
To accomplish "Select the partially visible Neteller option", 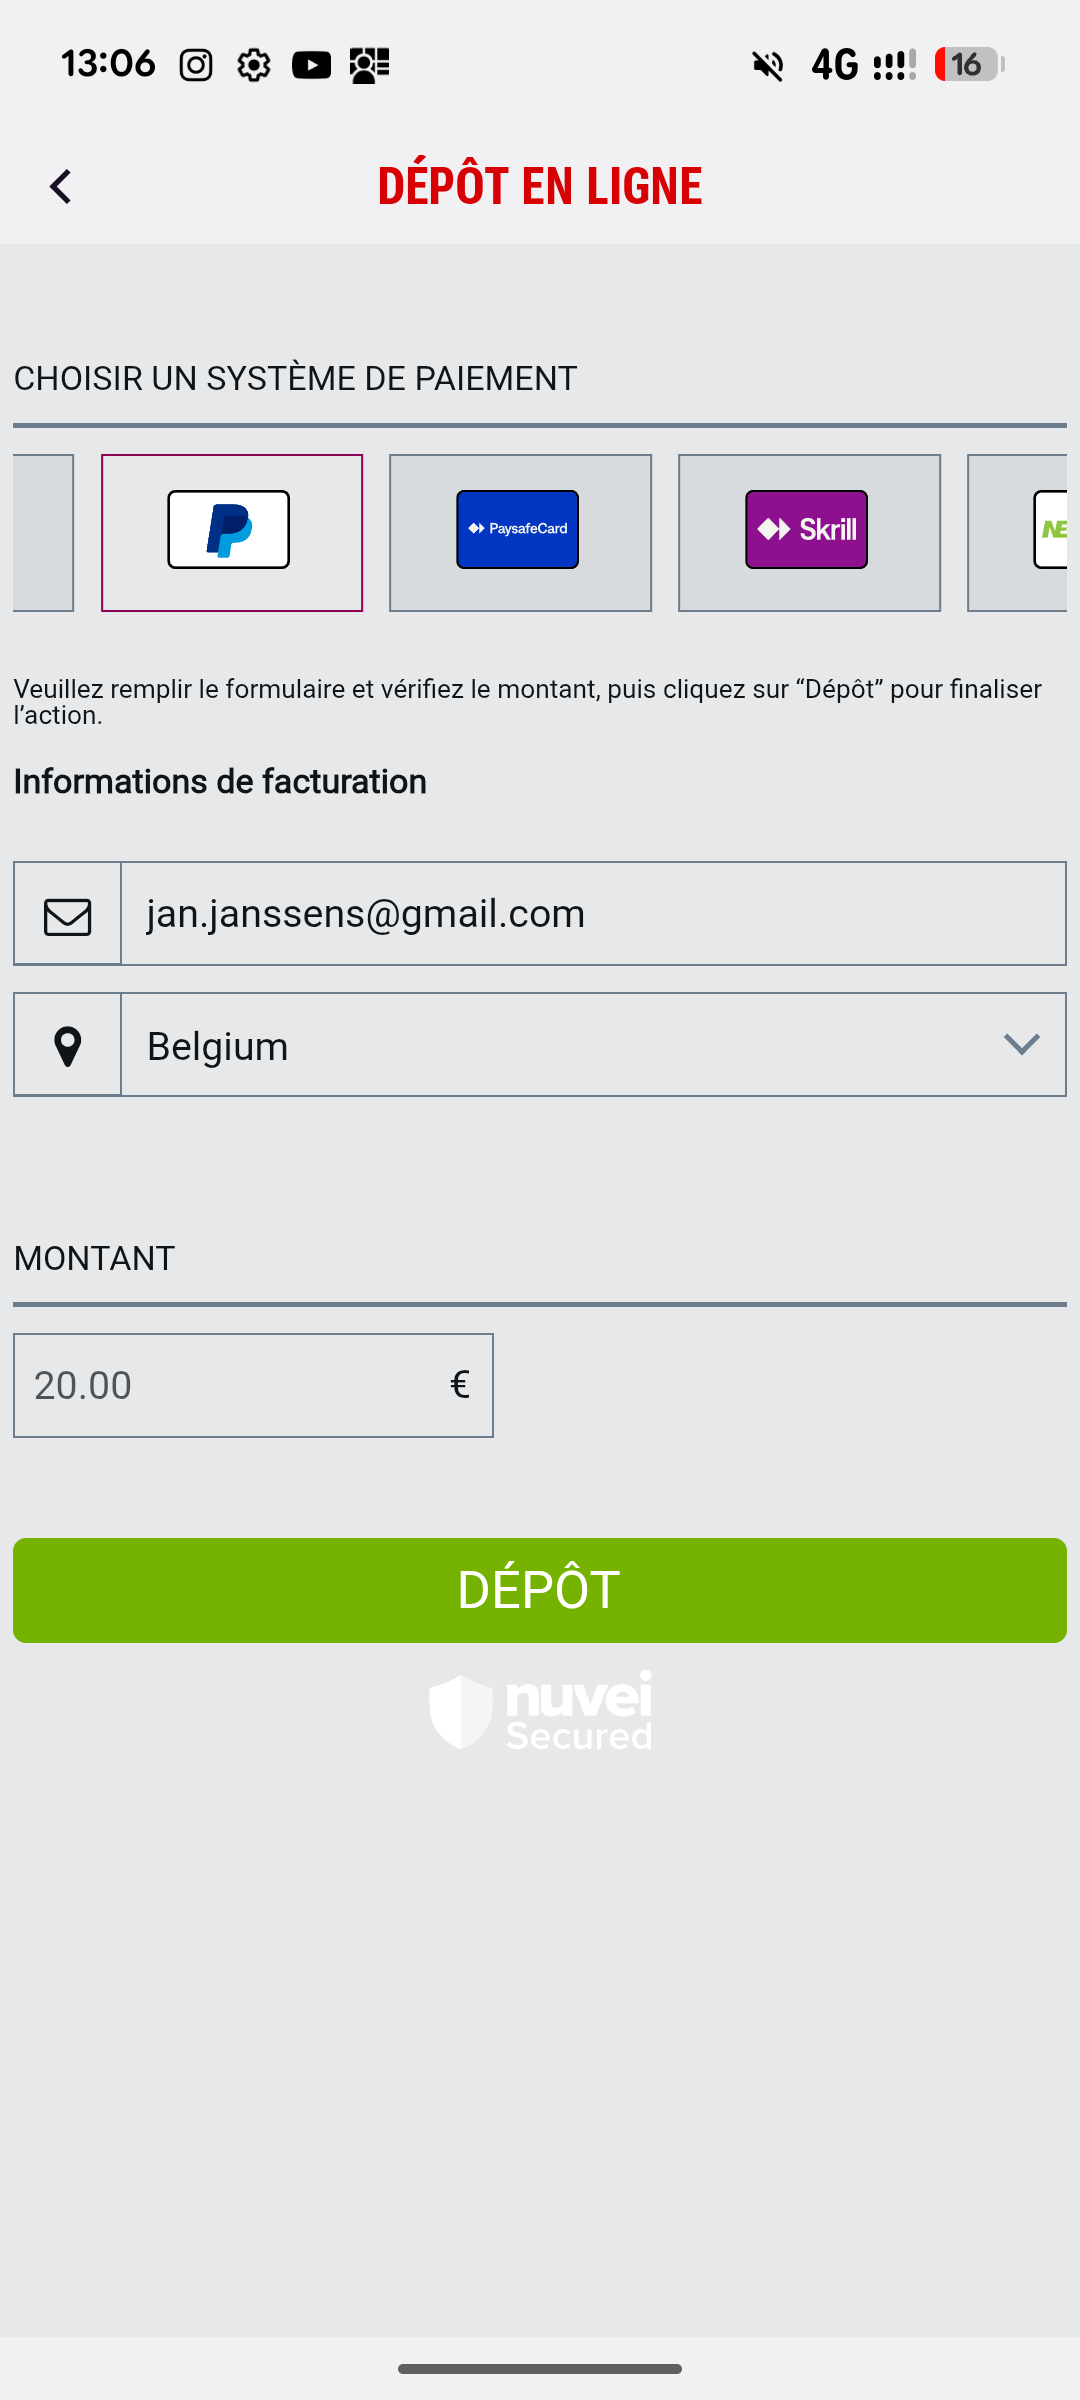I will click(1020, 532).
